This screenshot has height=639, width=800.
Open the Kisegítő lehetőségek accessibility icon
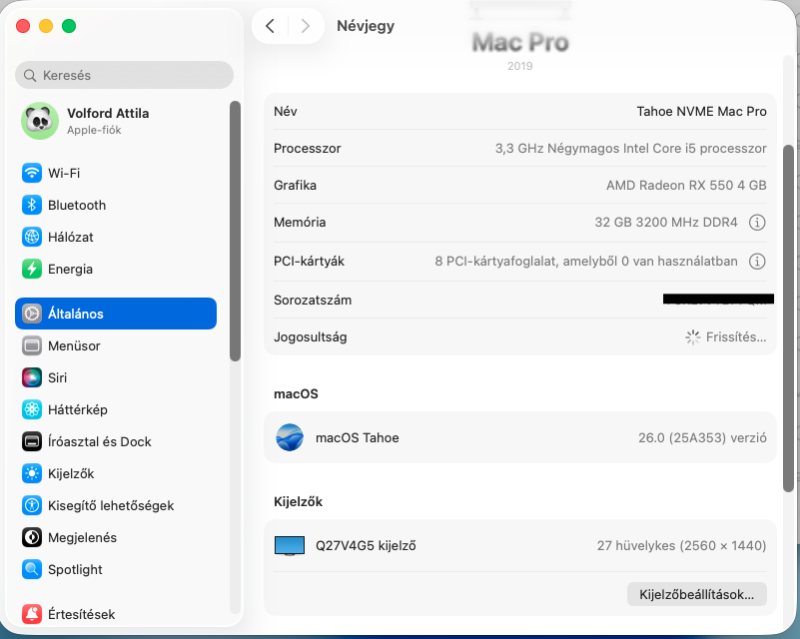click(32, 505)
